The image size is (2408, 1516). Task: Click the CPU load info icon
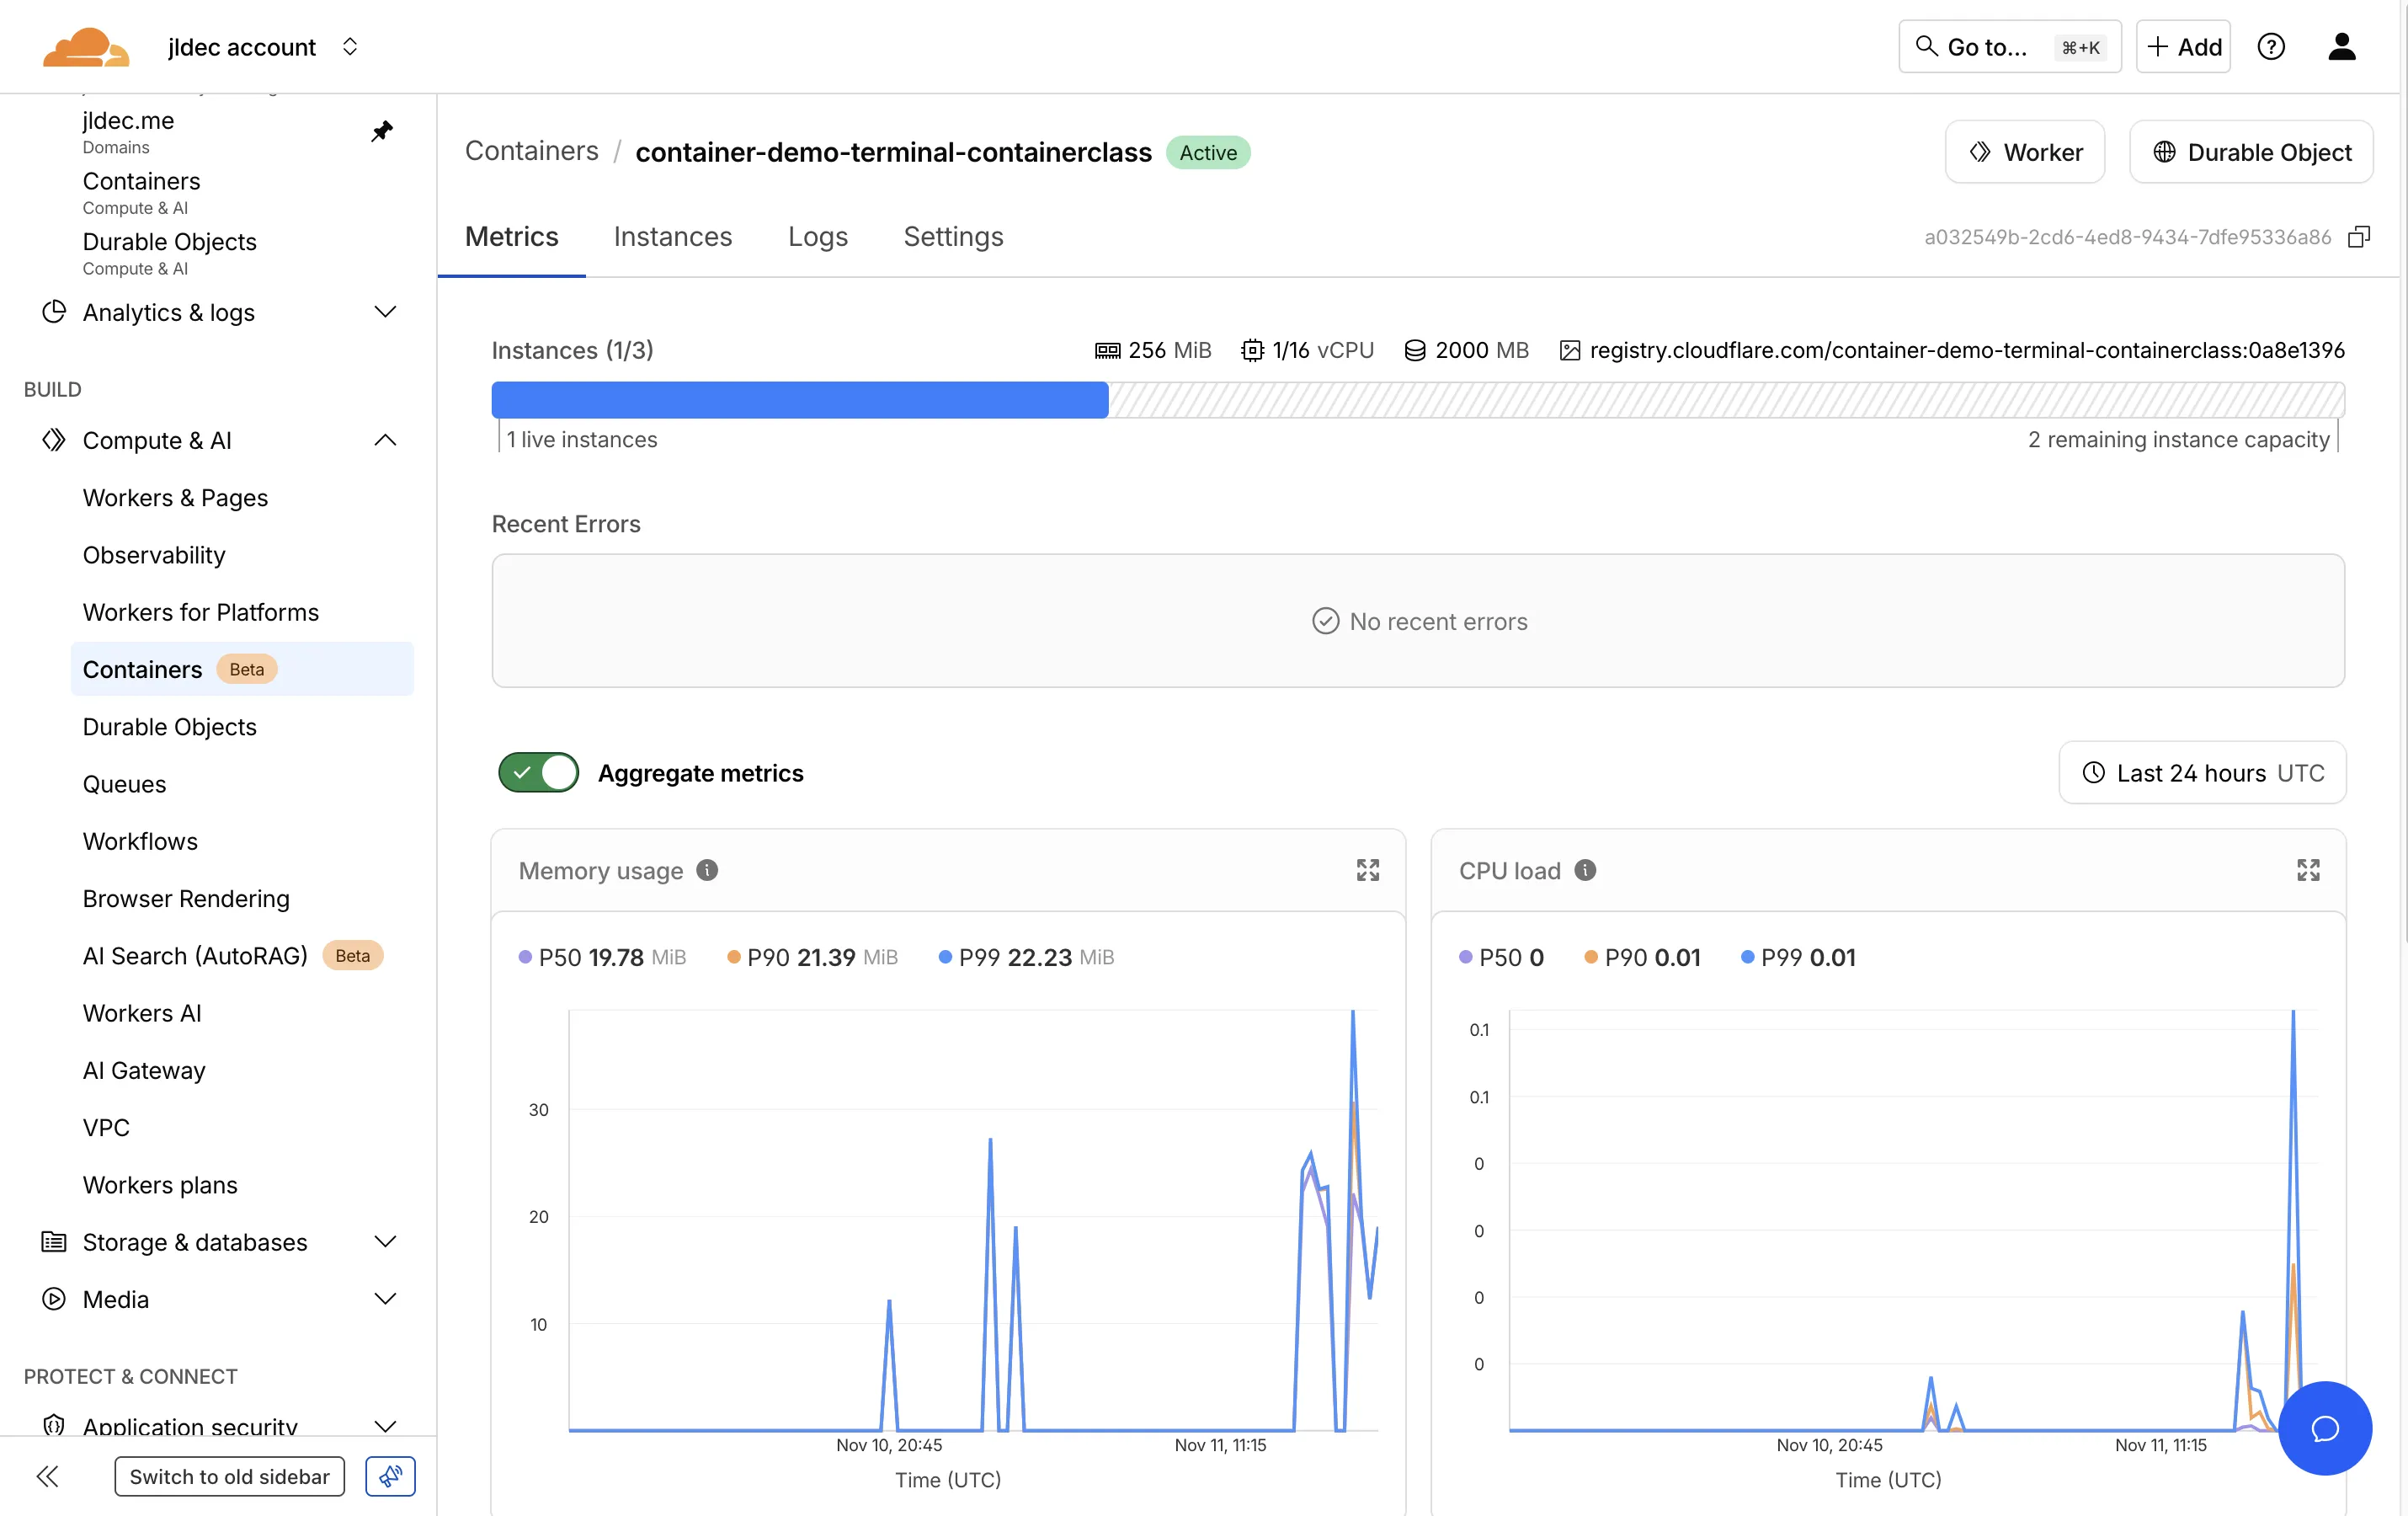point(1585,870)
